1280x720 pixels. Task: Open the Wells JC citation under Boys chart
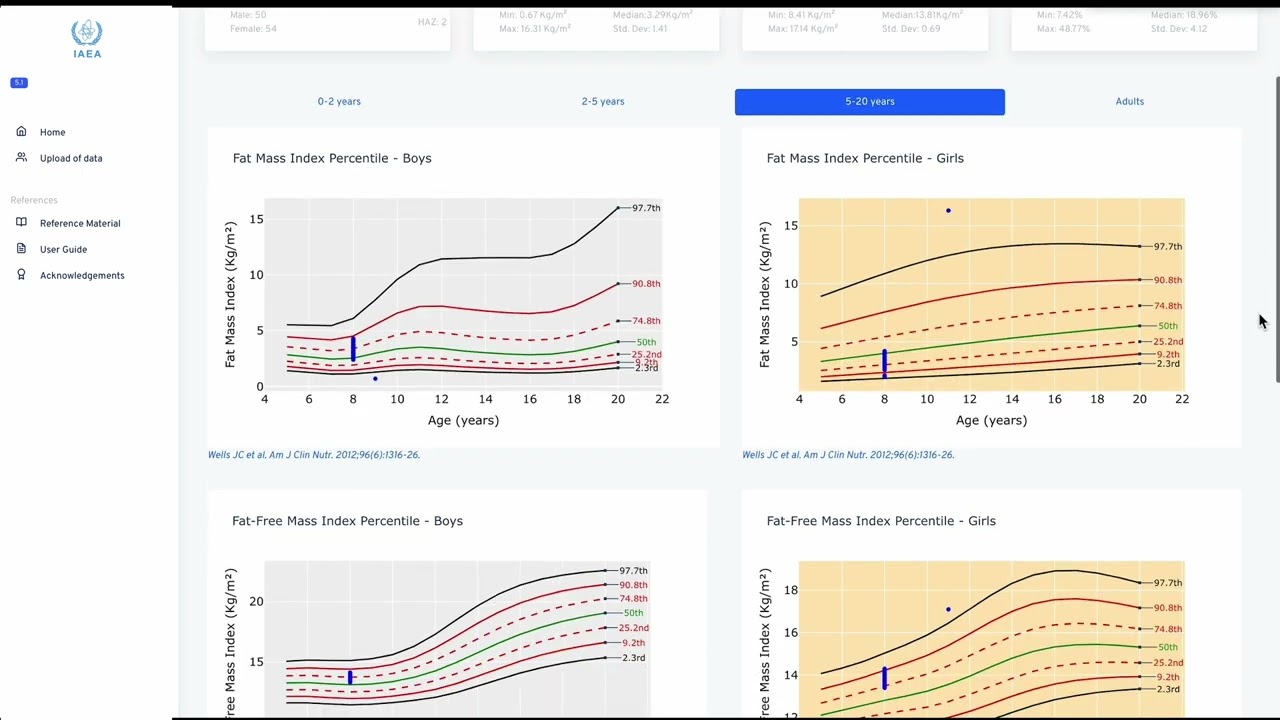coord(314,455)
